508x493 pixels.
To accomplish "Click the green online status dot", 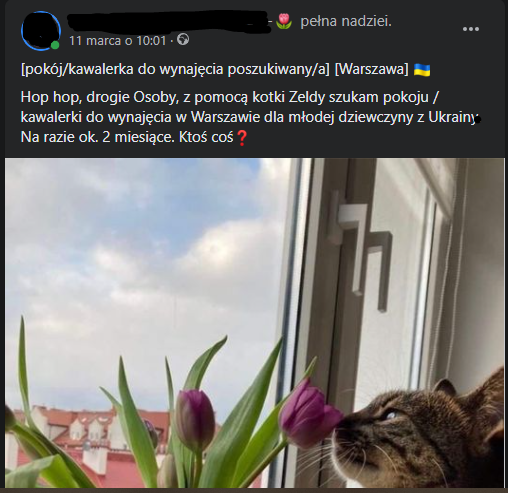I will click(55, 45).
